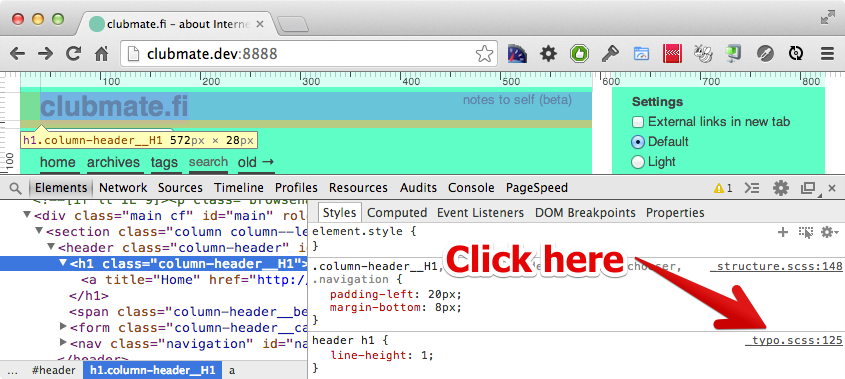Screen dimensions: 845x379
Task: Collapse the section column node
Action: point(39,231)
